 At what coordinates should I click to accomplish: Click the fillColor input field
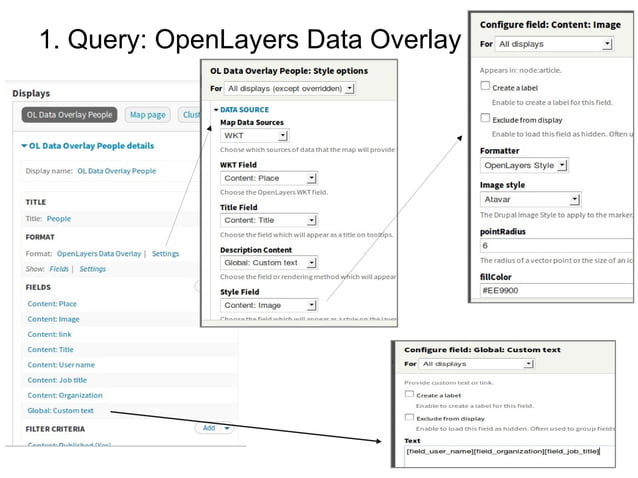(x=557, y=290)
